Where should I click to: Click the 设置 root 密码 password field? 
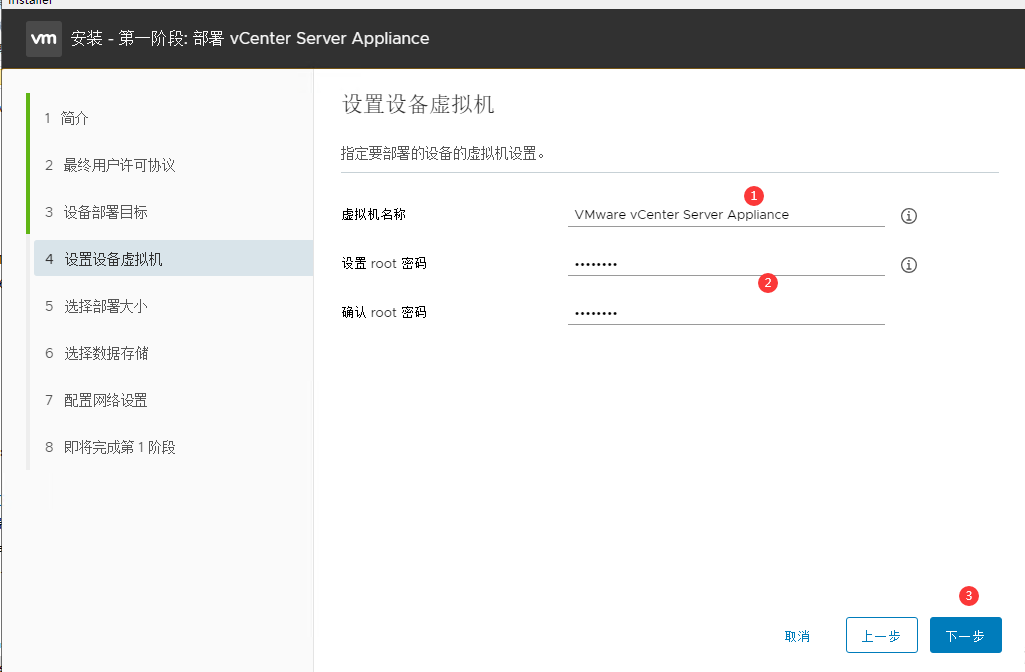[725, 264]
